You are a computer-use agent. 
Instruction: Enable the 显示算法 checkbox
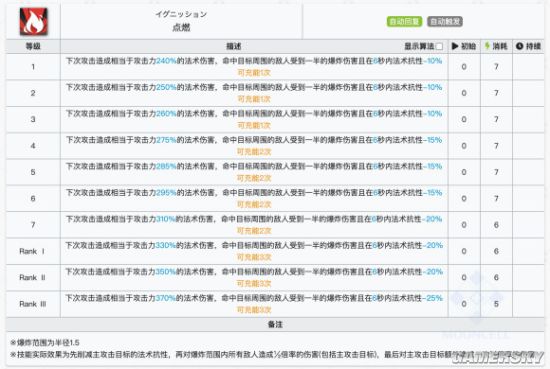pos(439,46)
